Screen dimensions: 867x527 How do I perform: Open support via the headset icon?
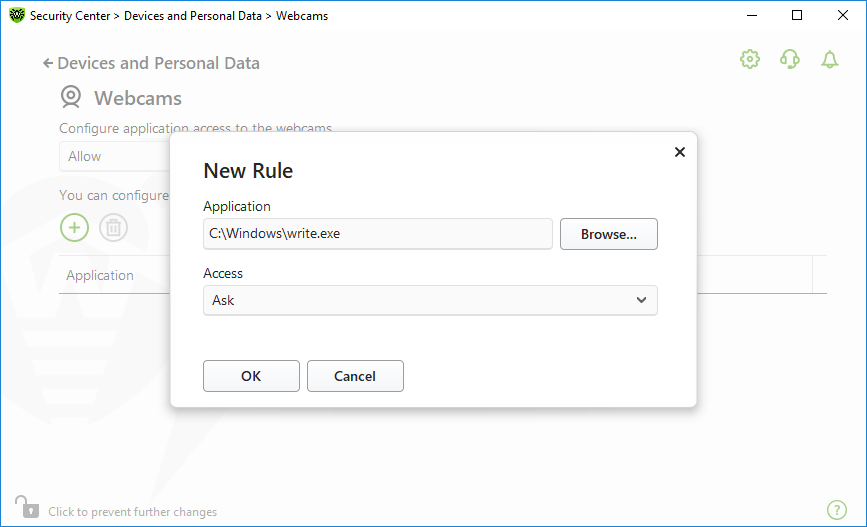790,59
